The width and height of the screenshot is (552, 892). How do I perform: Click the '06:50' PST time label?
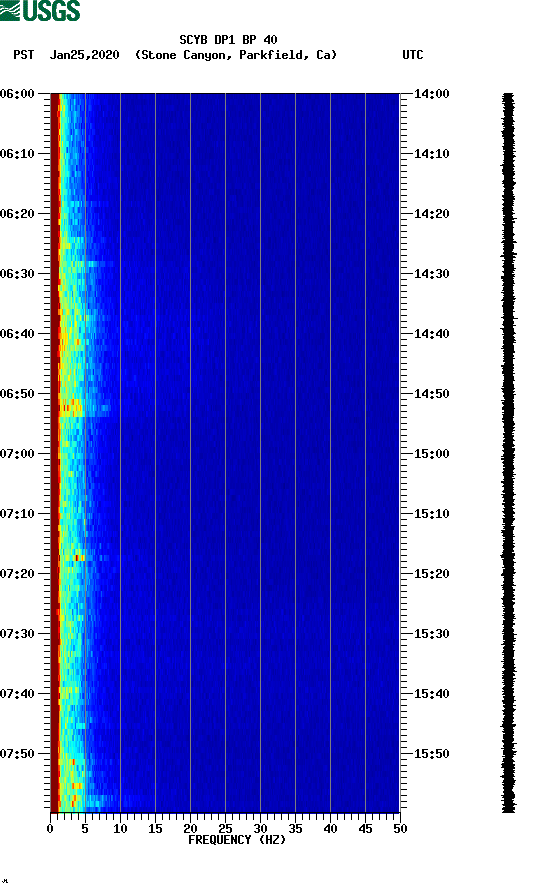coord(18,394)
